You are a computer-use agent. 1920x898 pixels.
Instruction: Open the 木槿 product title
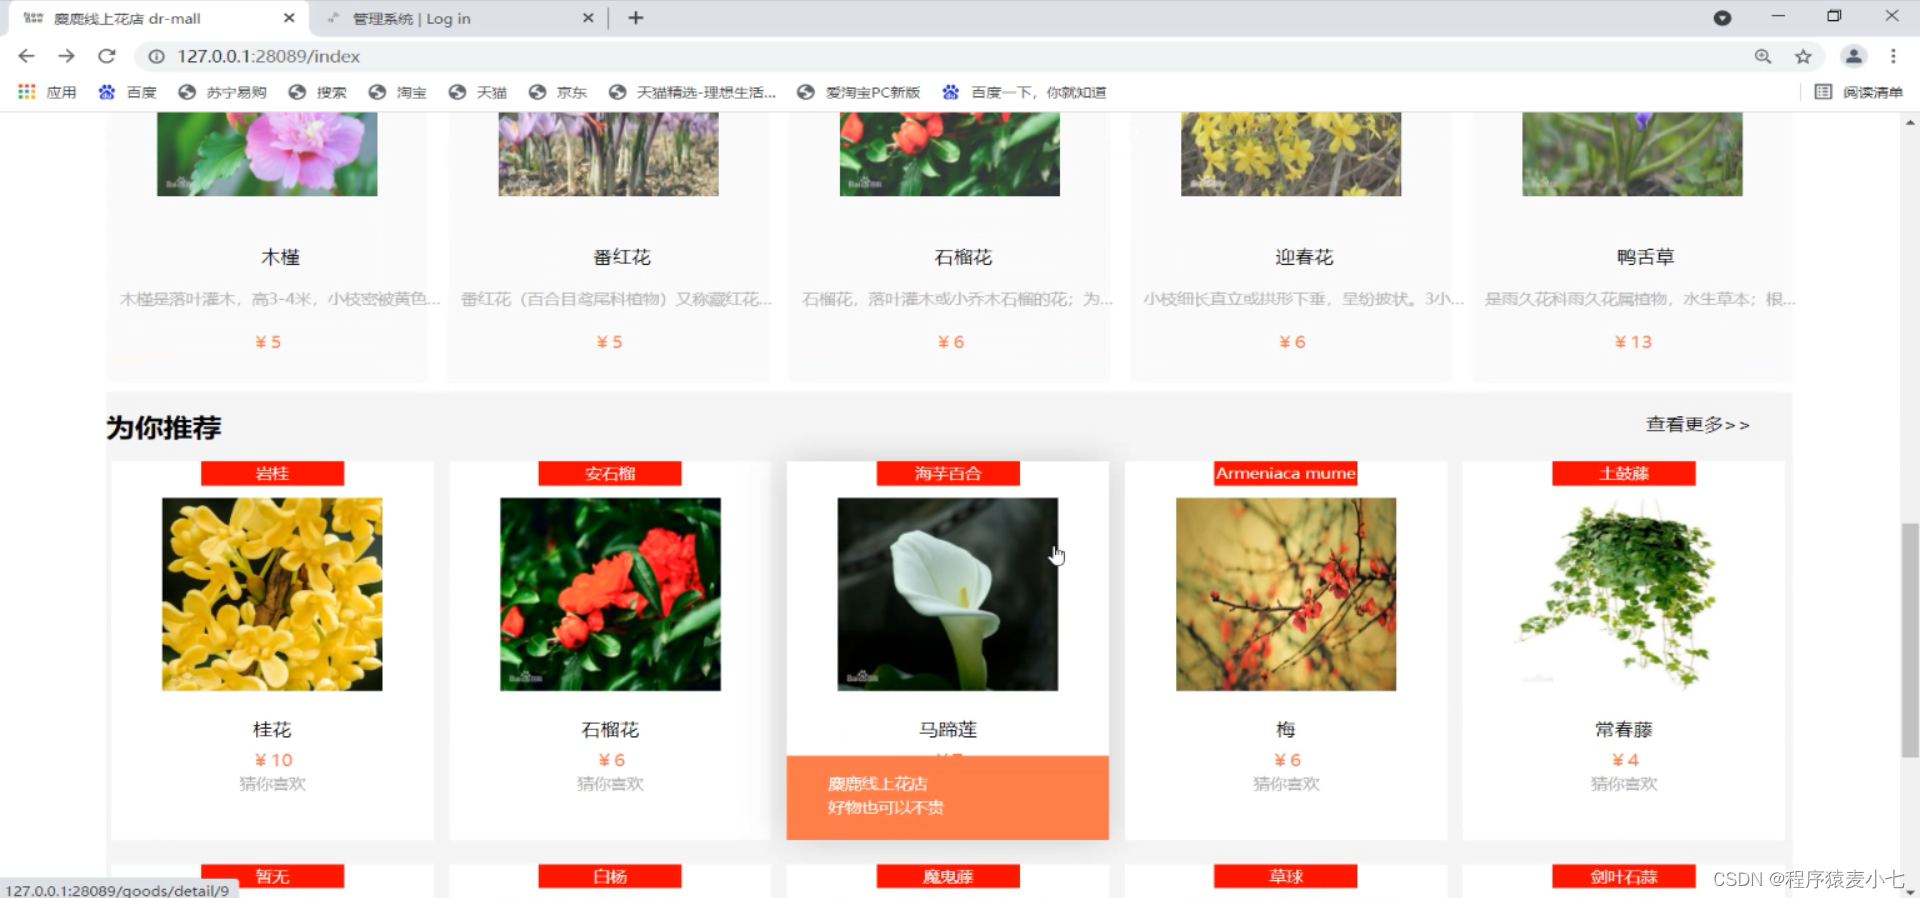[280, 257]
